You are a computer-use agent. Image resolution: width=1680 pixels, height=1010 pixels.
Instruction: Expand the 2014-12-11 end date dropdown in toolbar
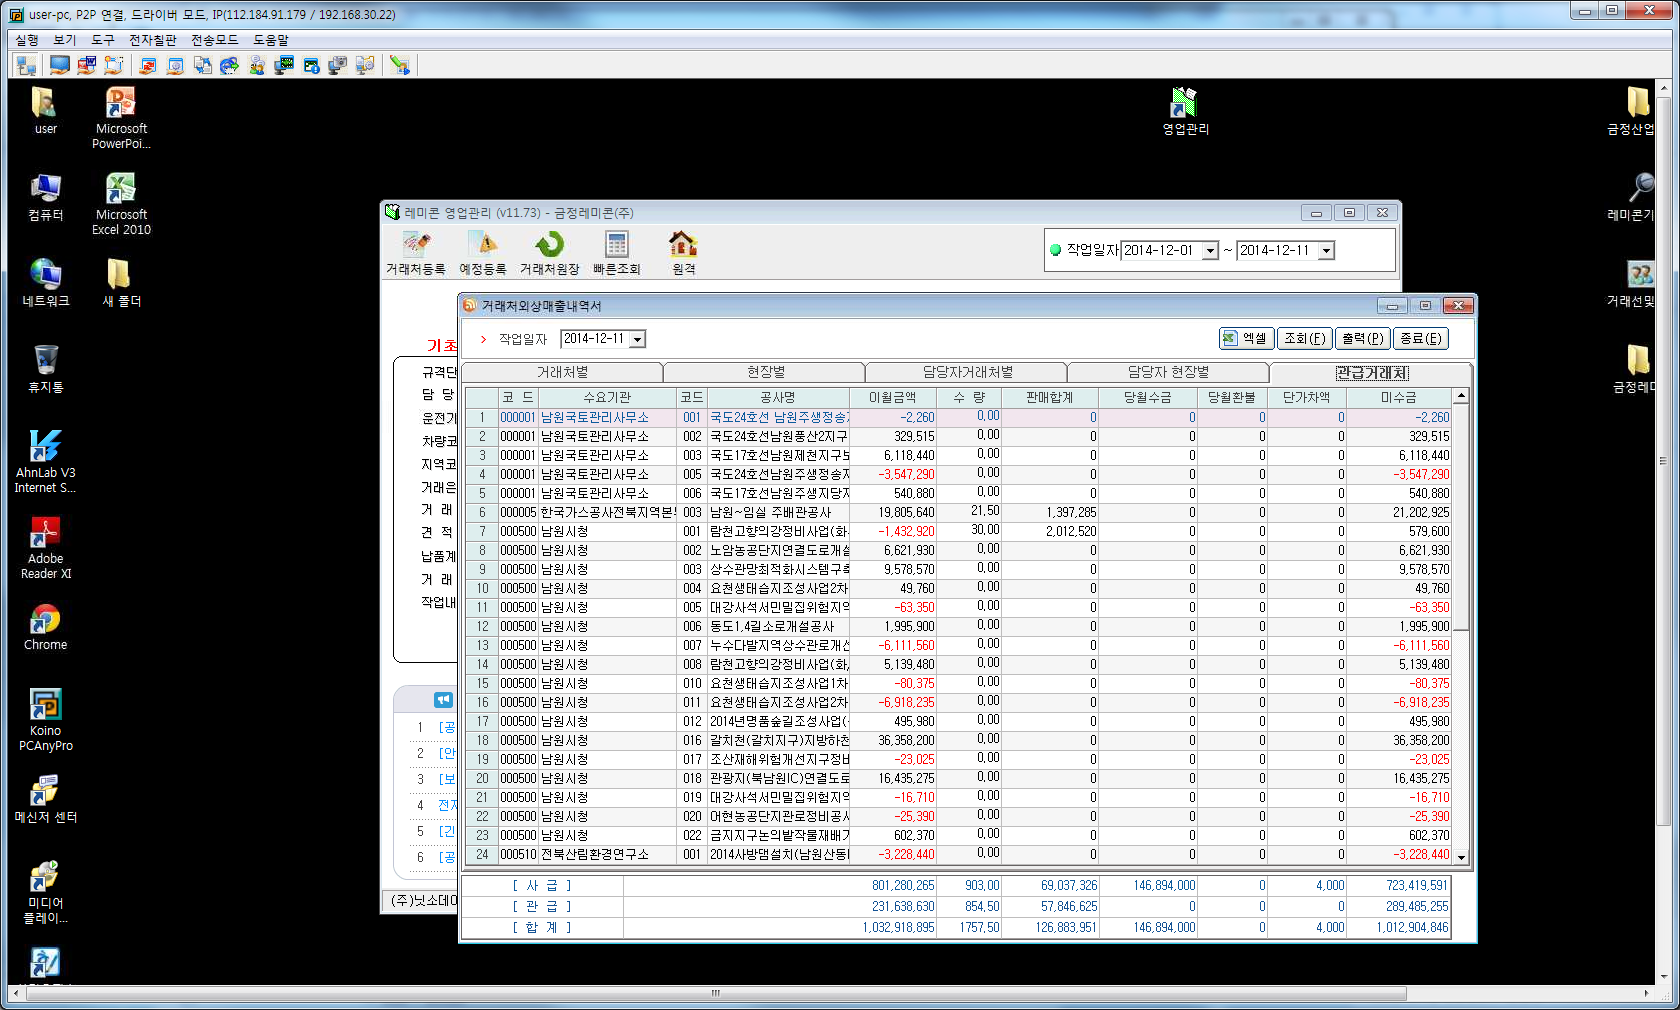(x=1326, y=251)
